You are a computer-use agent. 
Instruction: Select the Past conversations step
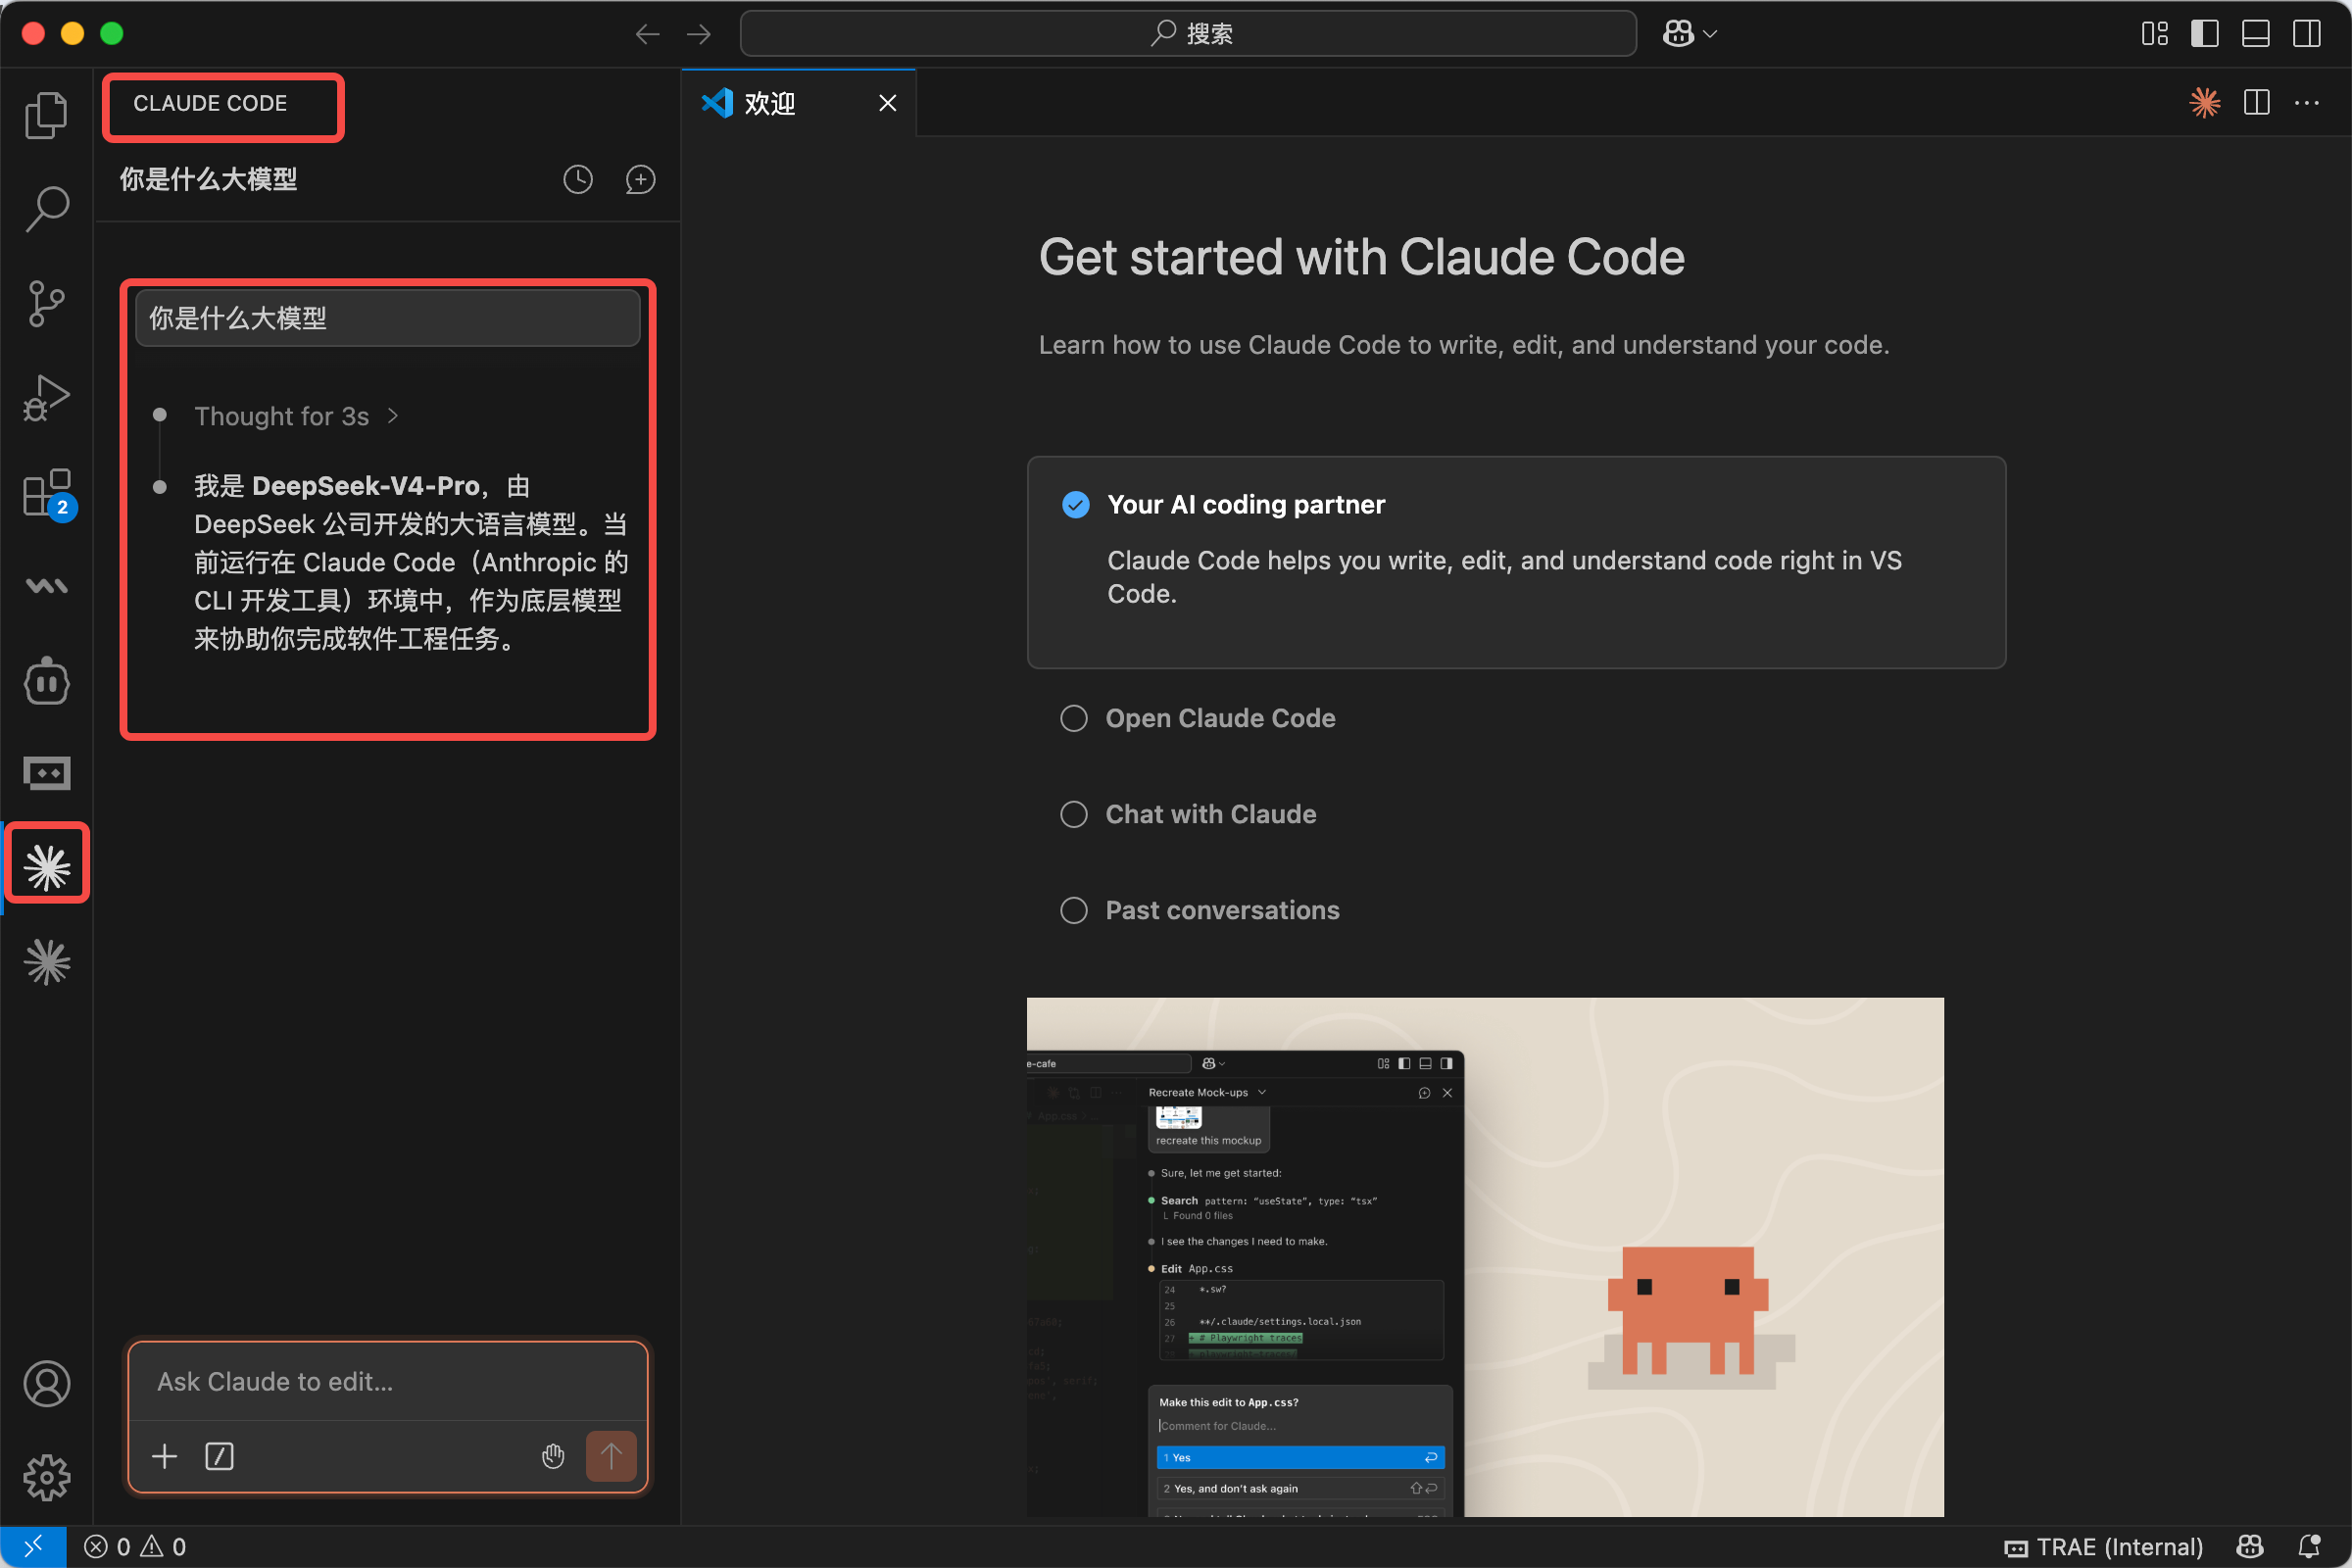point(1222,910)
